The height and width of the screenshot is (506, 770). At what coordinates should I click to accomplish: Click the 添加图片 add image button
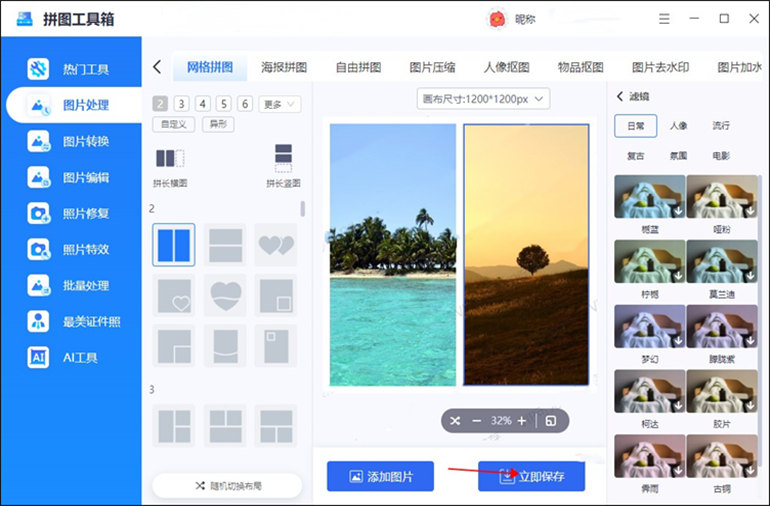[380, 476]
